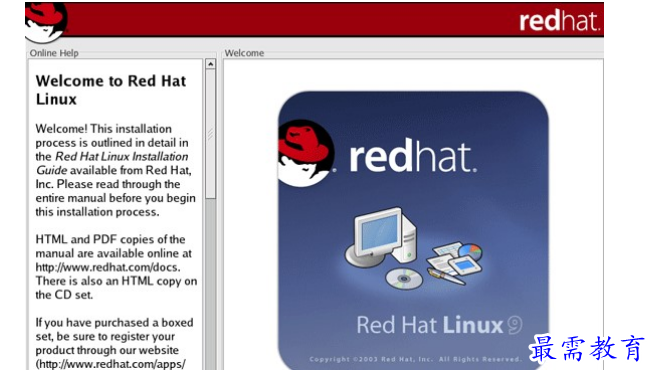This screenshot has height=380, width=653.
Task: Click the redhat wordmark in the red banner
Action: point(560,21)
